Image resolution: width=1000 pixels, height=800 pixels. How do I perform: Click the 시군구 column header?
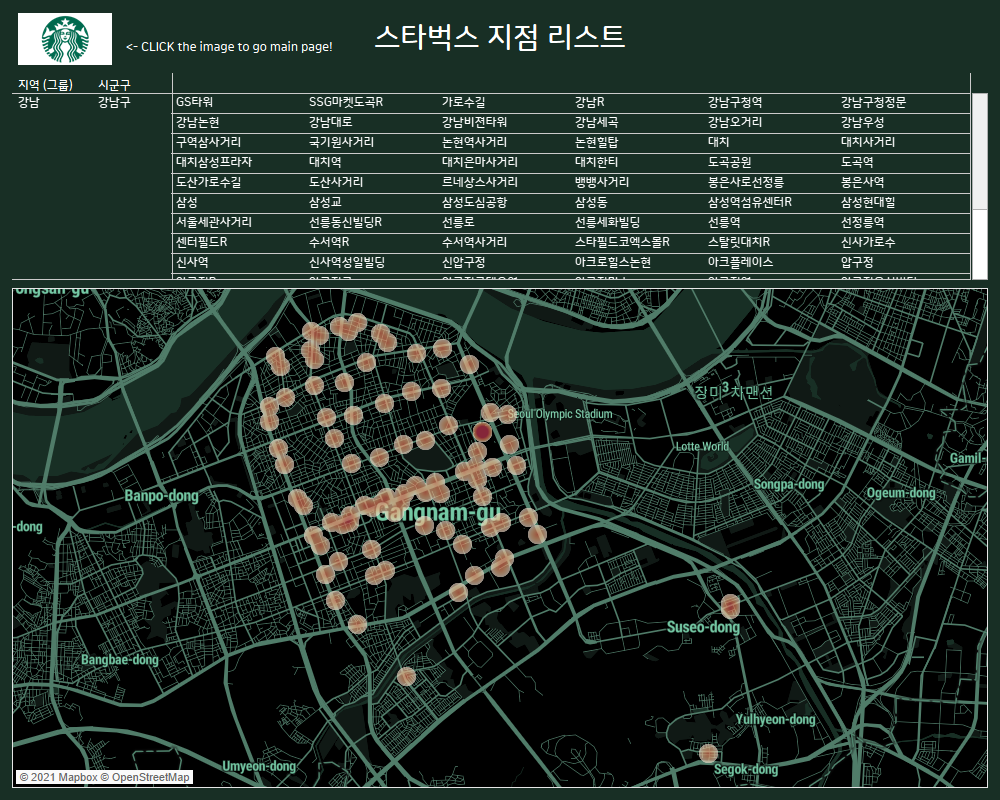[x=114, y=85]
